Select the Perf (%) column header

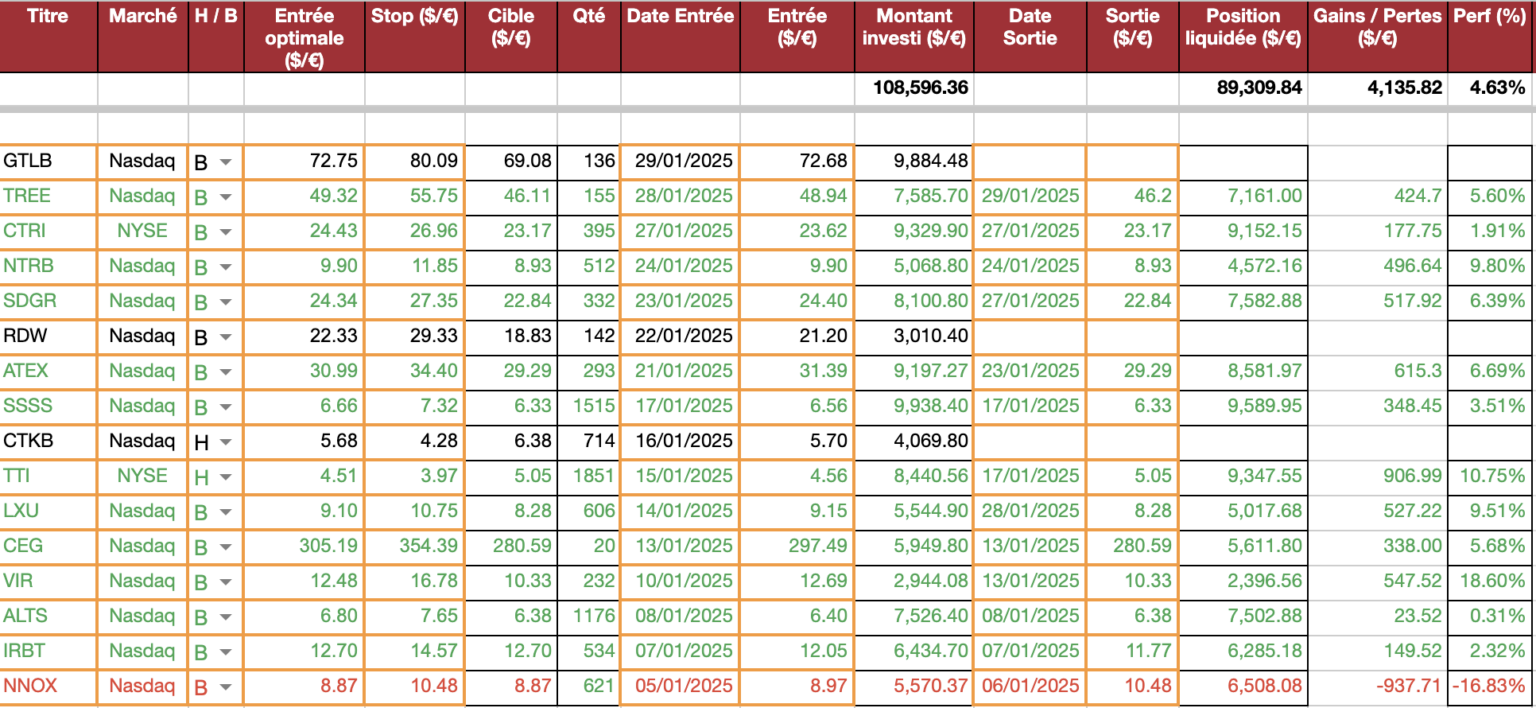(1492, 36)
